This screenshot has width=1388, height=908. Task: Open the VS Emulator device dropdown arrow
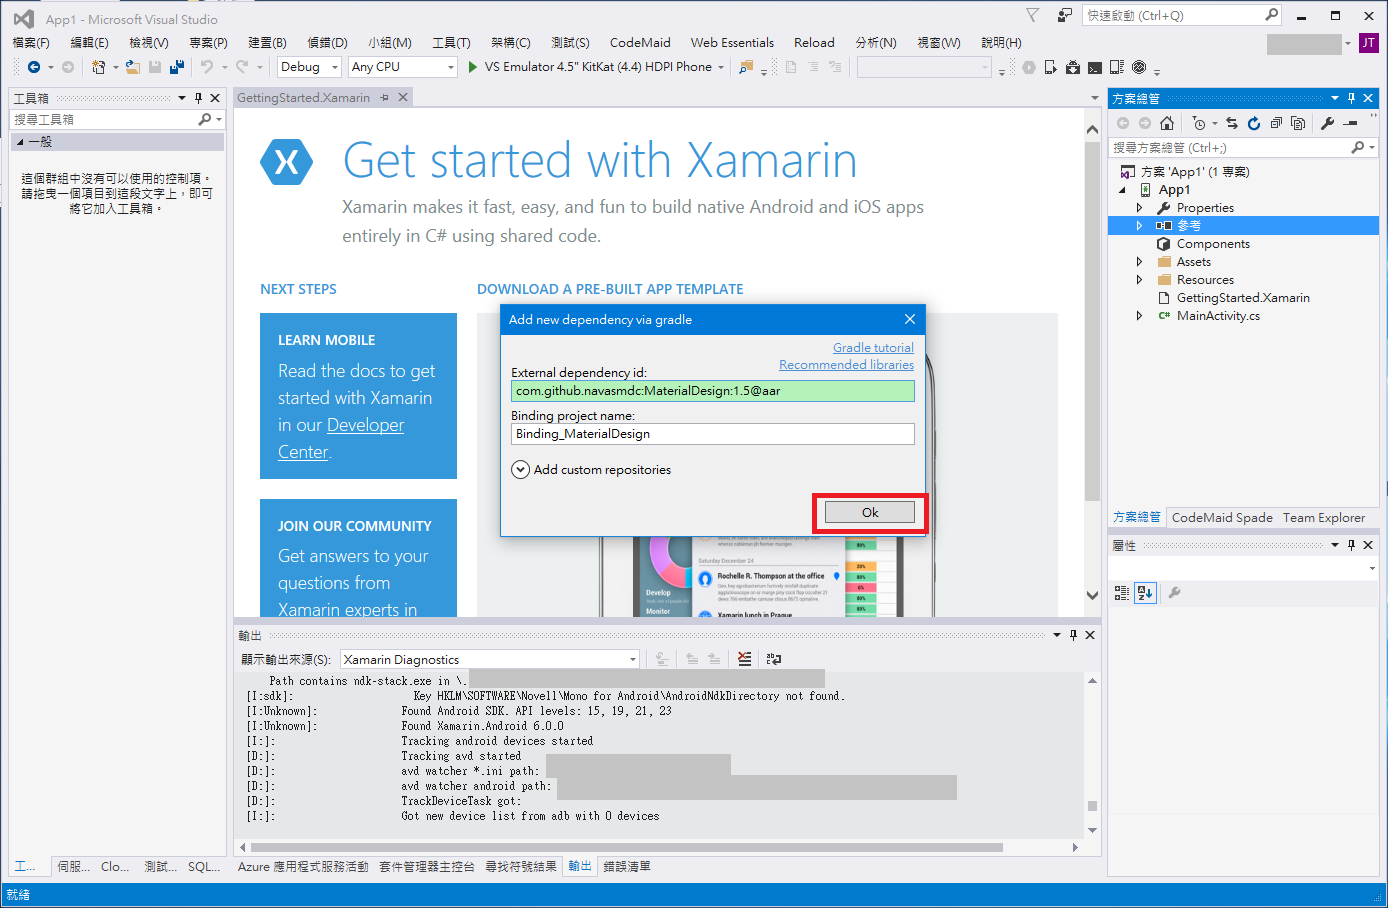pos(721,67)
